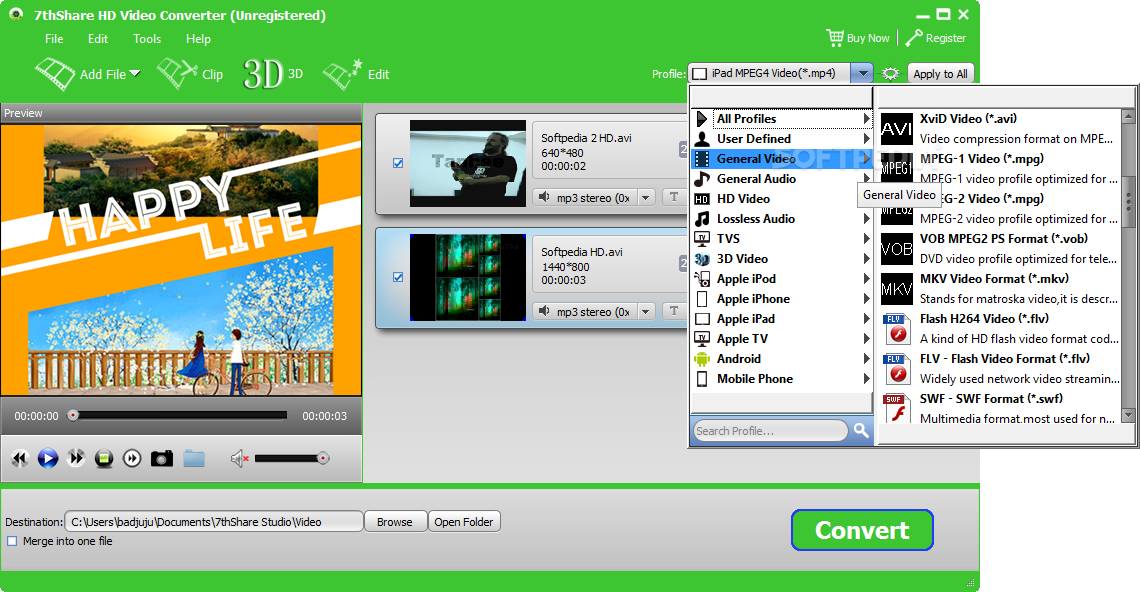Viewport: 1140px width, 592px height.
Task: Select FLV - Flash Video Format profile
Action: pos(1000,369)
